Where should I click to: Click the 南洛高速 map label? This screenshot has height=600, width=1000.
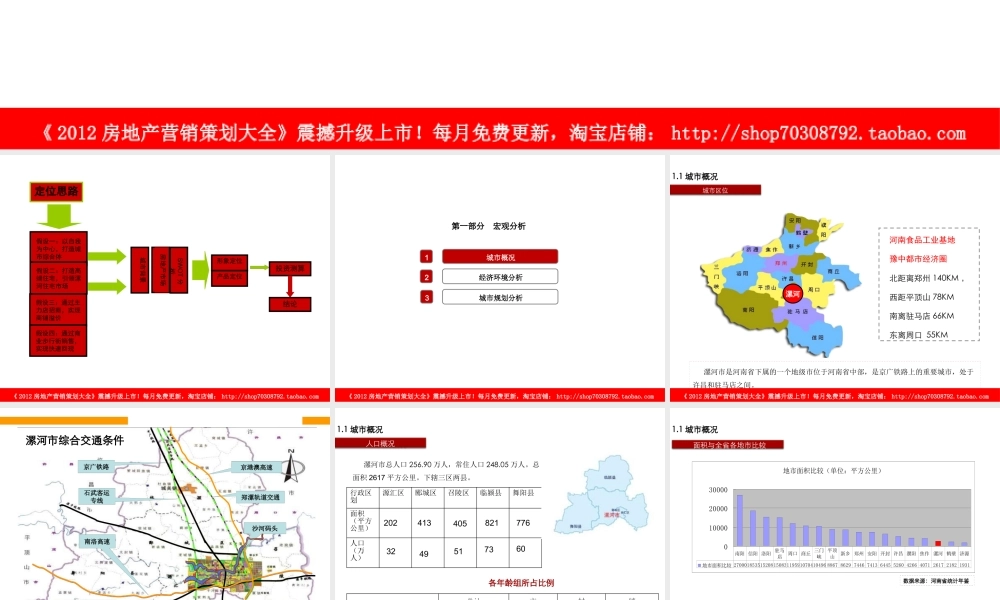pos(97,541)
